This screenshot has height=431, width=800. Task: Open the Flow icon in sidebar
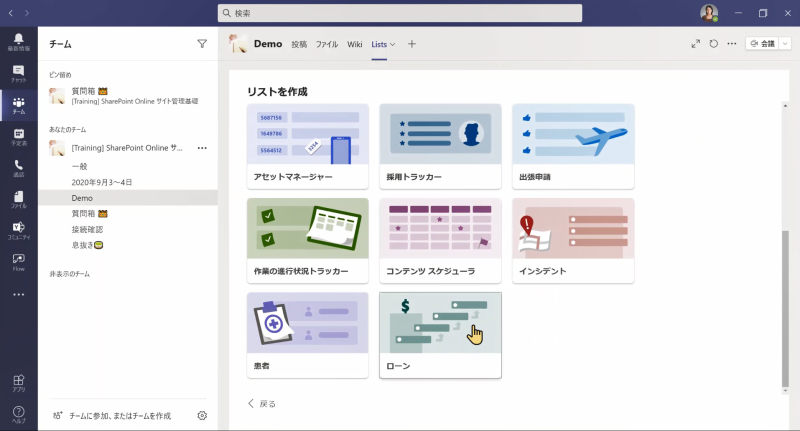coord(18,262)
